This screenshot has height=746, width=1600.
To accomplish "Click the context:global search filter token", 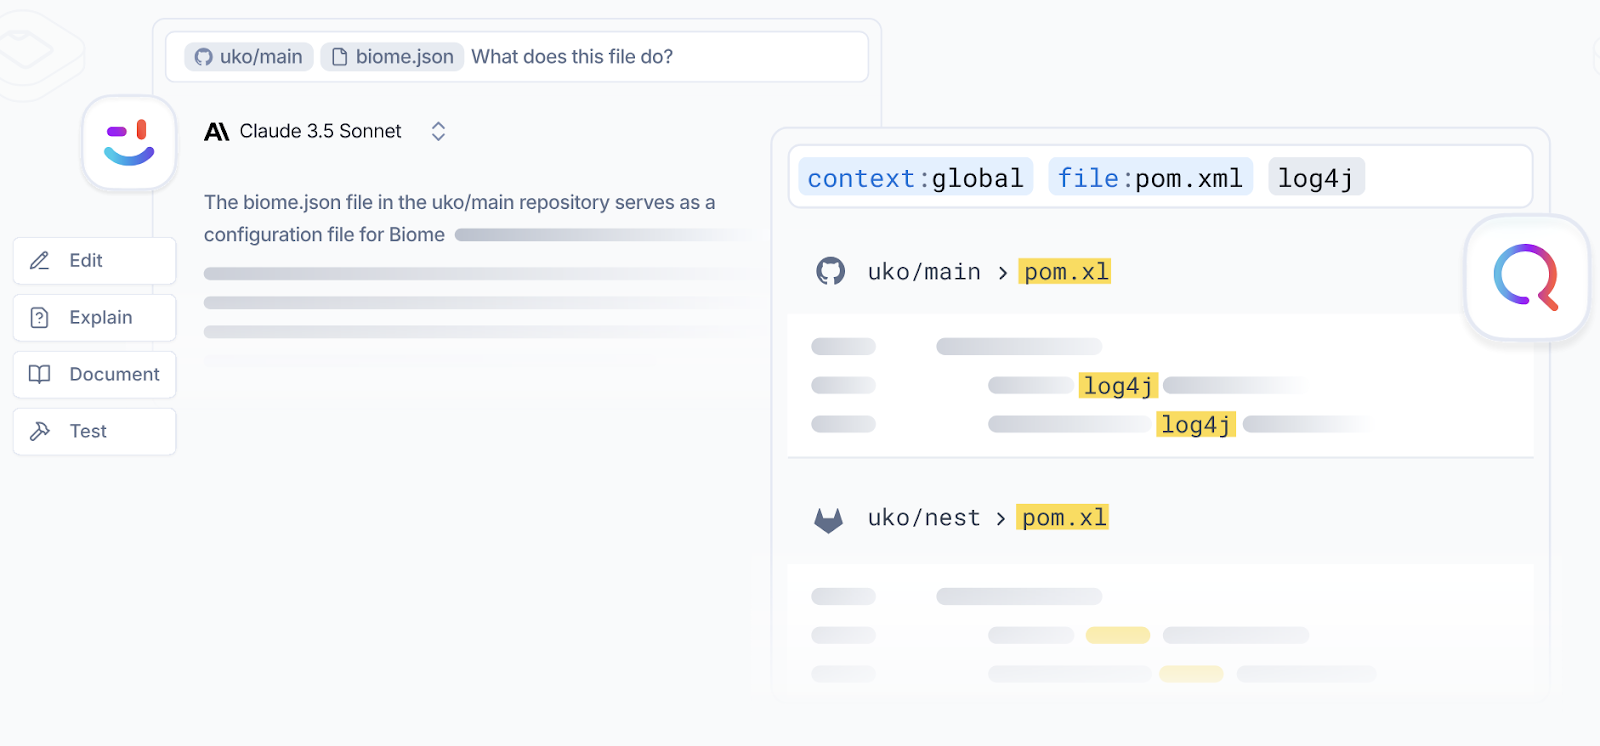I will coord(915,178).
